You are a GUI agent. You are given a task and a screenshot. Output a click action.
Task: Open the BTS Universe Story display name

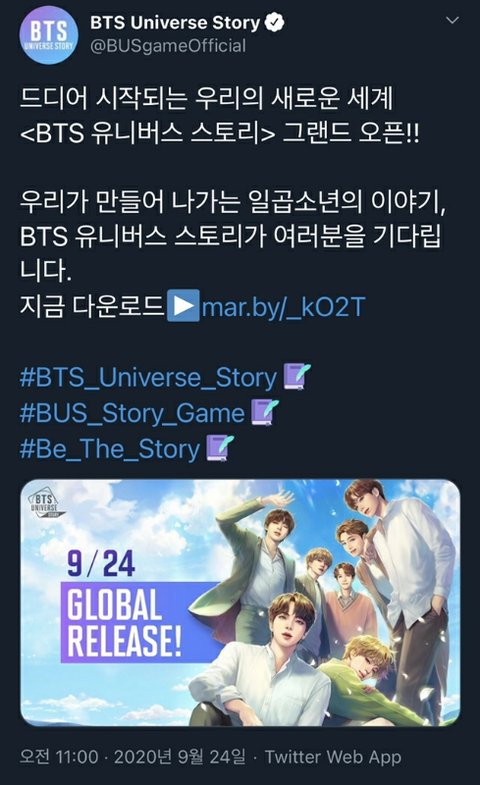(175, 23)
